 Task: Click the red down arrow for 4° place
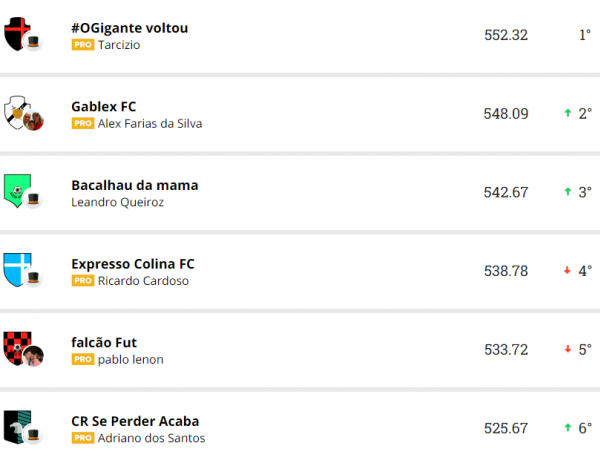(567, 270)
